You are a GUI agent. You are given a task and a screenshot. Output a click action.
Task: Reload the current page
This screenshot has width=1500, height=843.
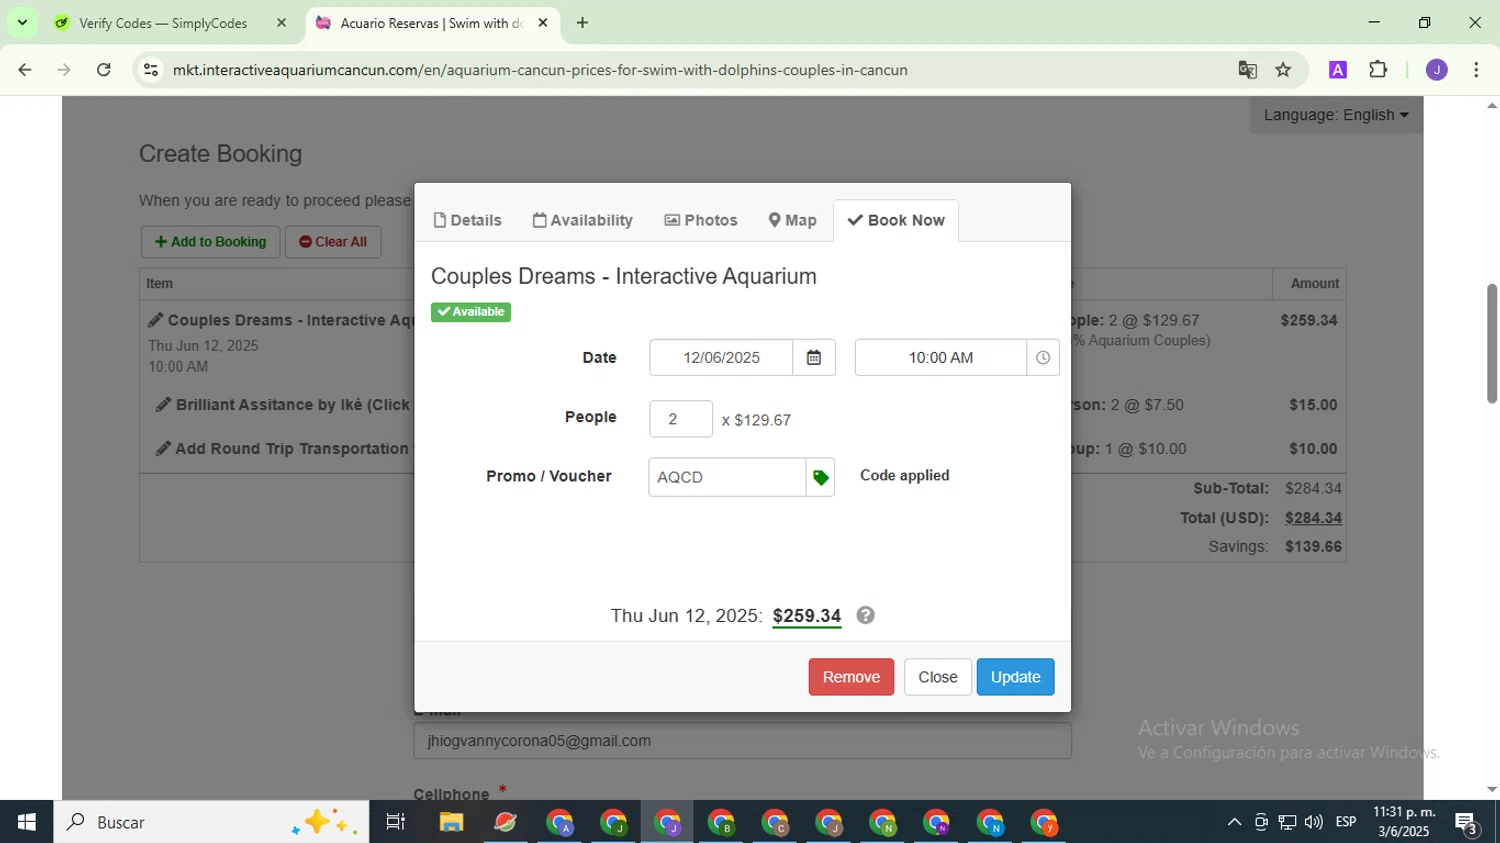104,70
